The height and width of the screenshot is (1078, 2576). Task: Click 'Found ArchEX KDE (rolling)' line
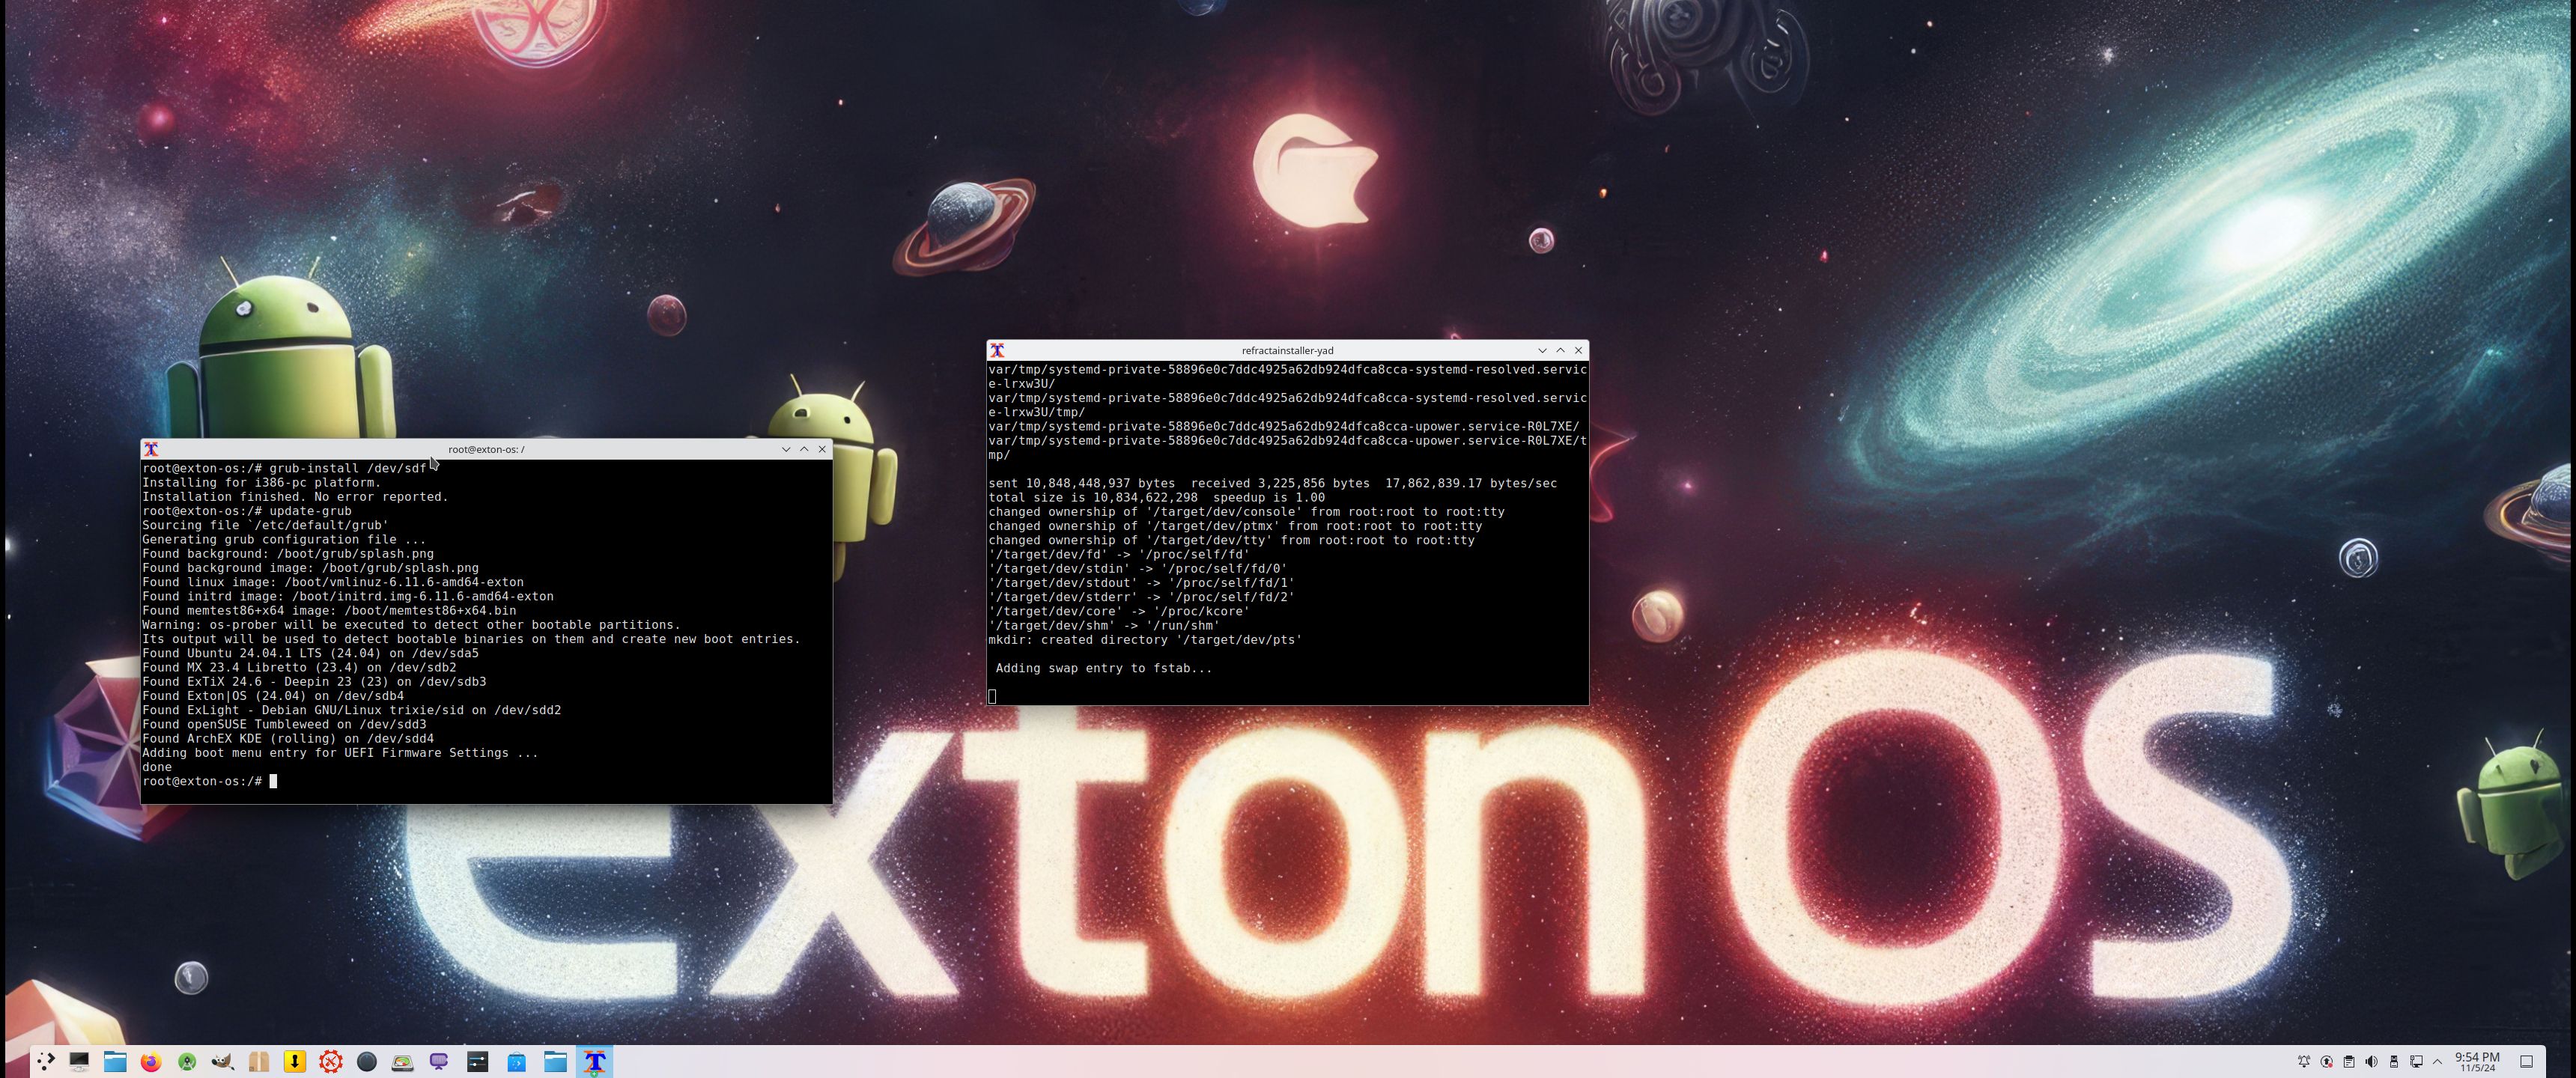click(288, 738)
